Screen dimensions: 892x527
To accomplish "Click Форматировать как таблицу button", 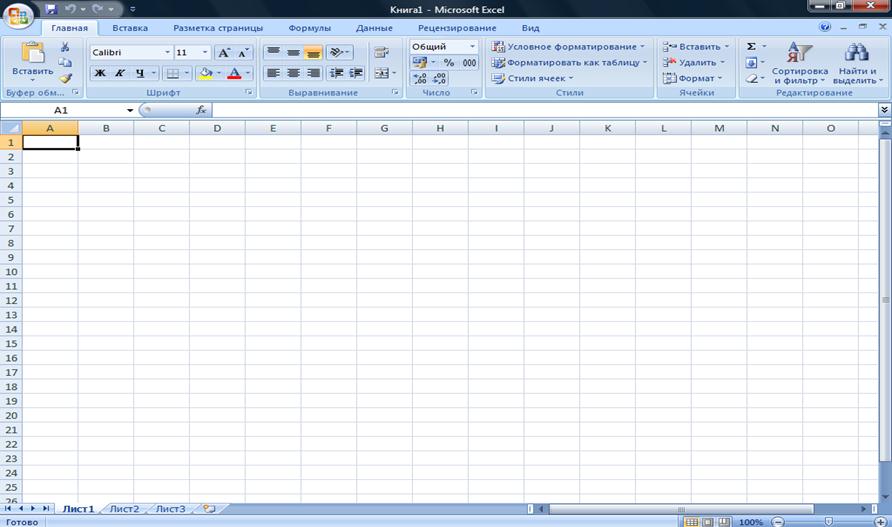I will (570, 63).
